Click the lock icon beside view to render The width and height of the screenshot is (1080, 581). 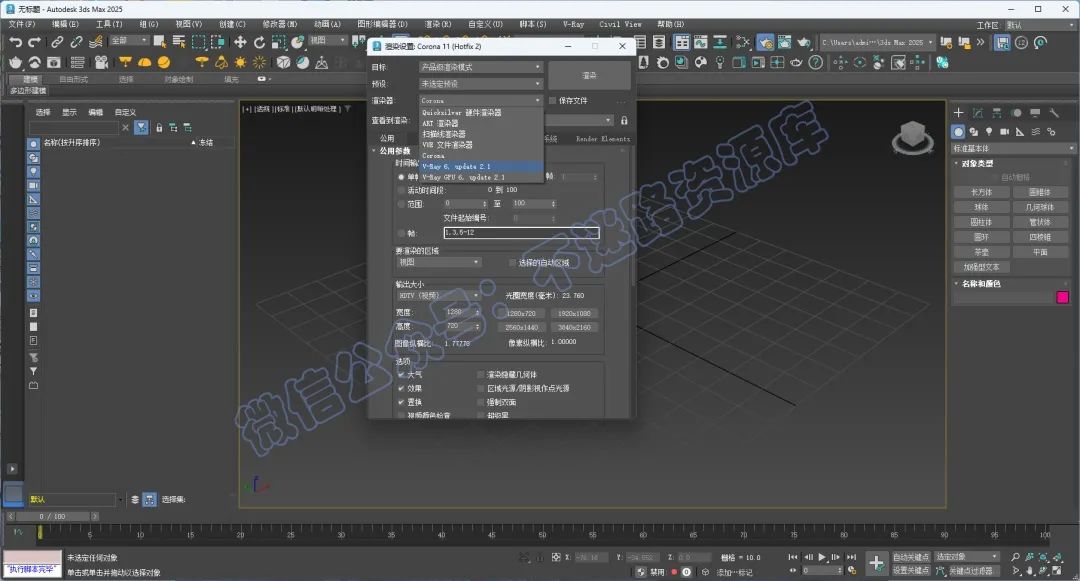[624, 120]
